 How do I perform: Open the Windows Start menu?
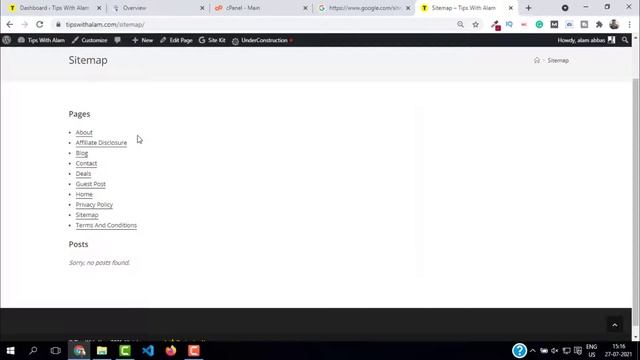click(x=11, y=351)
